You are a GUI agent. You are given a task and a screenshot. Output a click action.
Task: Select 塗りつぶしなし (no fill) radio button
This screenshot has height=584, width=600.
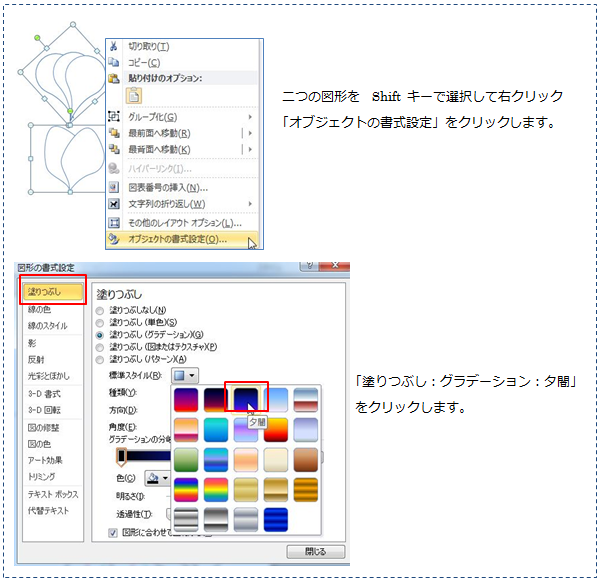coord(99,311)
